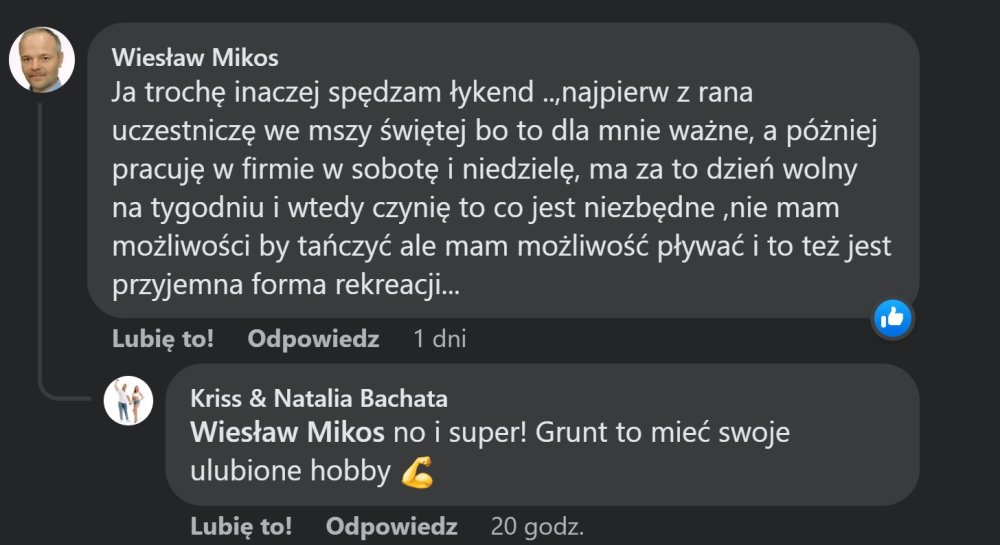Open the "20 godz." reply timestamp
This screenshot has width=1000, height=545.
pos(537,526)
